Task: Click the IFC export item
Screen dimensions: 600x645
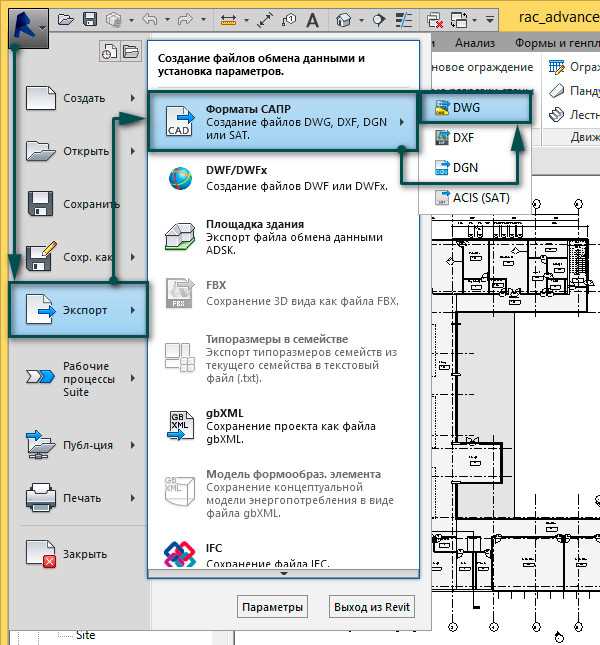Action: click(284, 554)
